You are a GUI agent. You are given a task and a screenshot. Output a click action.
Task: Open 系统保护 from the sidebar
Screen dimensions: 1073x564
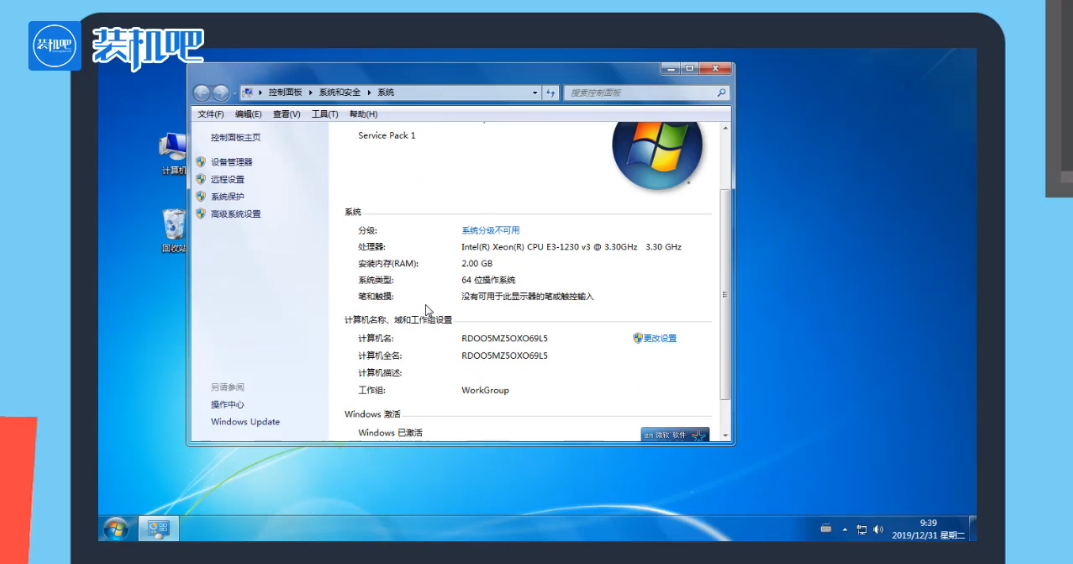[227, 196]
